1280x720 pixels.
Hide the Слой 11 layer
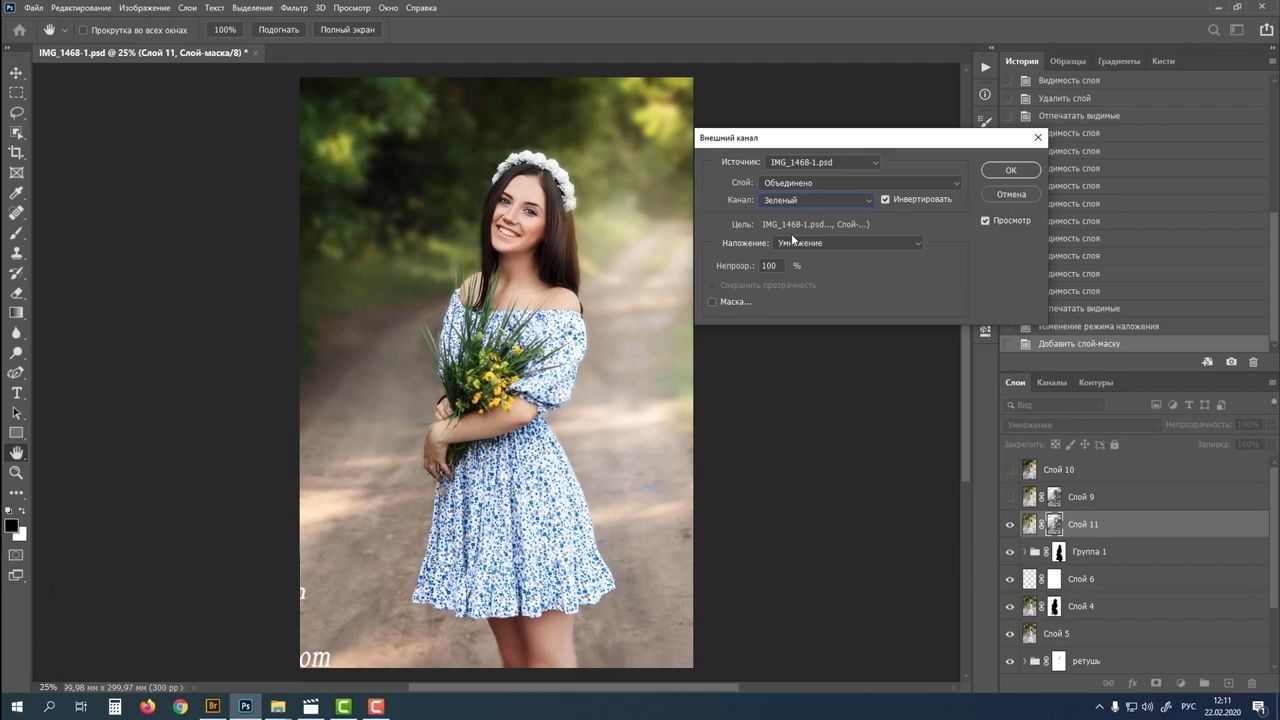point(1009,524)
